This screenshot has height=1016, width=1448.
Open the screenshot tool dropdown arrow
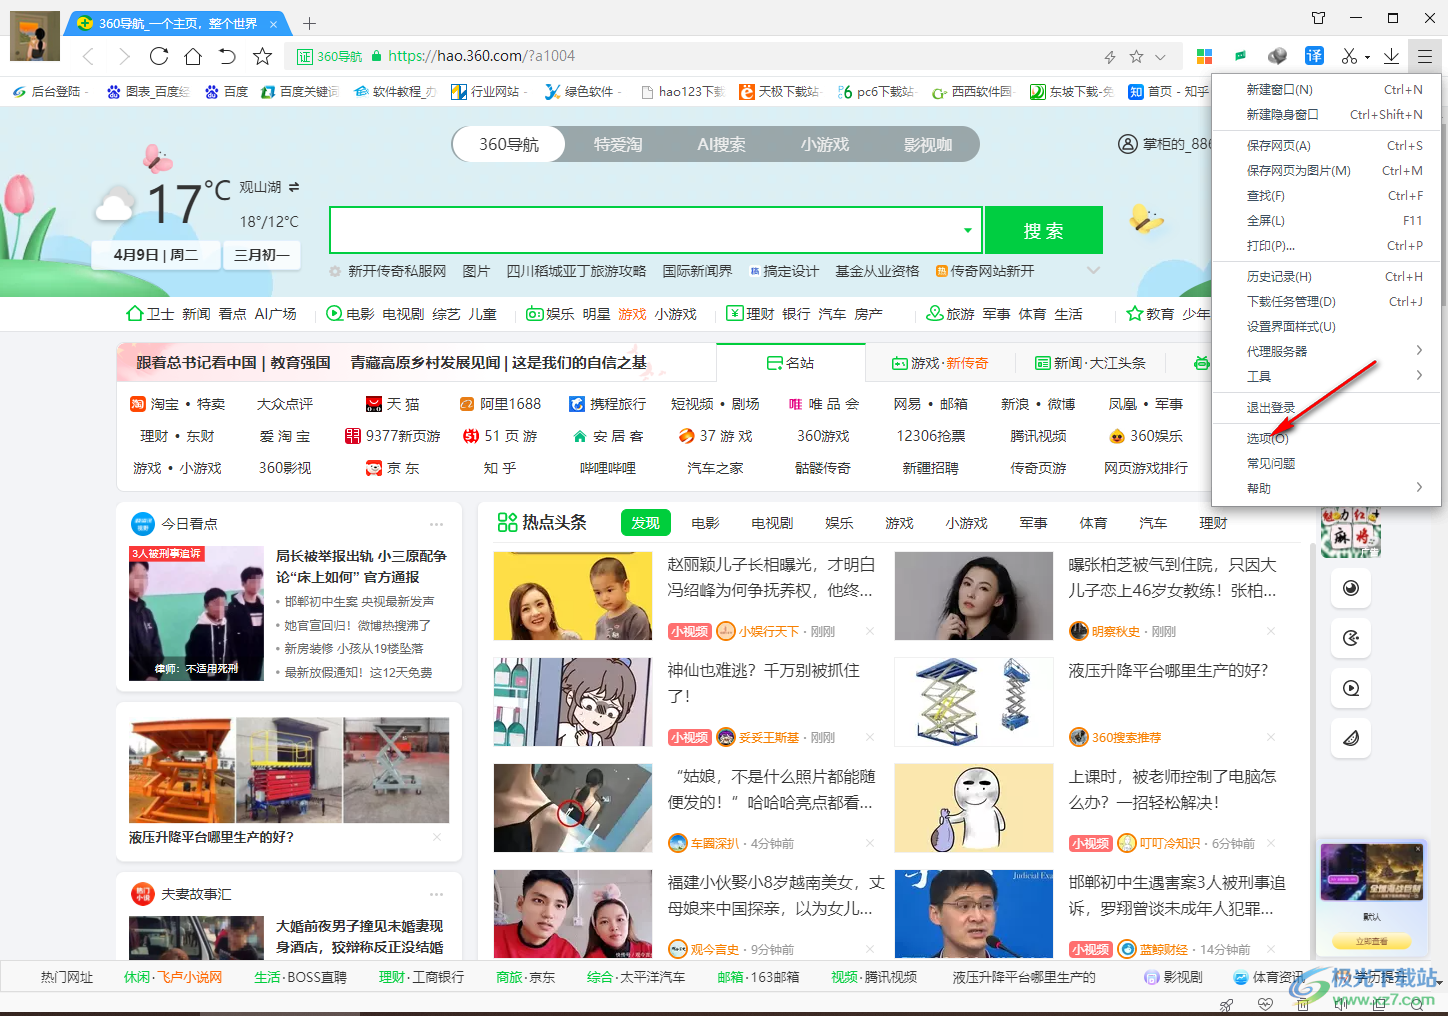pos(1367,57)
